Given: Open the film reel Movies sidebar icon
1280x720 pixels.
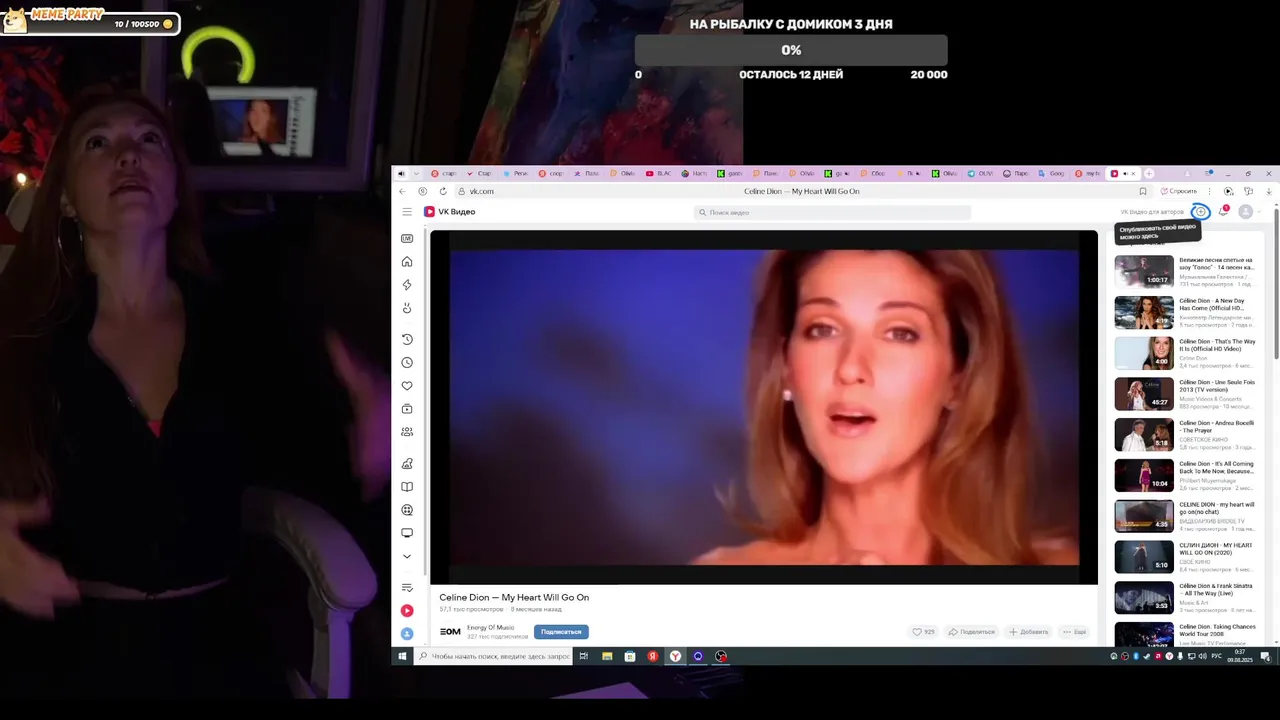Looking at the screenshot, I should (407, 510).
